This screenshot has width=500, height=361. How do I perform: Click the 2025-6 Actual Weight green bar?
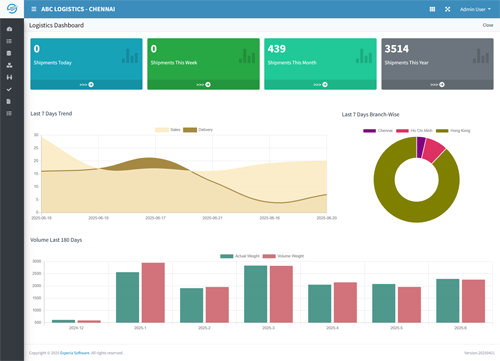(x=448, y=301)
